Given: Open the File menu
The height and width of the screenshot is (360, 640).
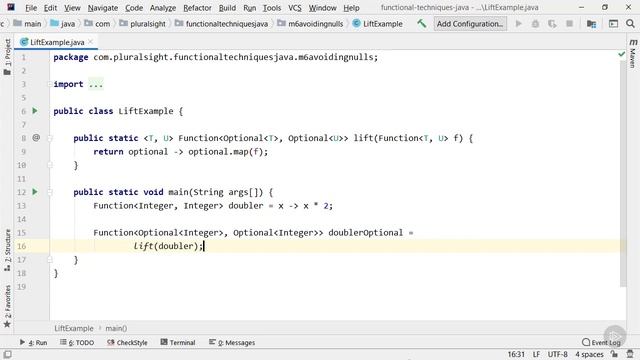Looking at the screenshot, I should tap(31, 8).
